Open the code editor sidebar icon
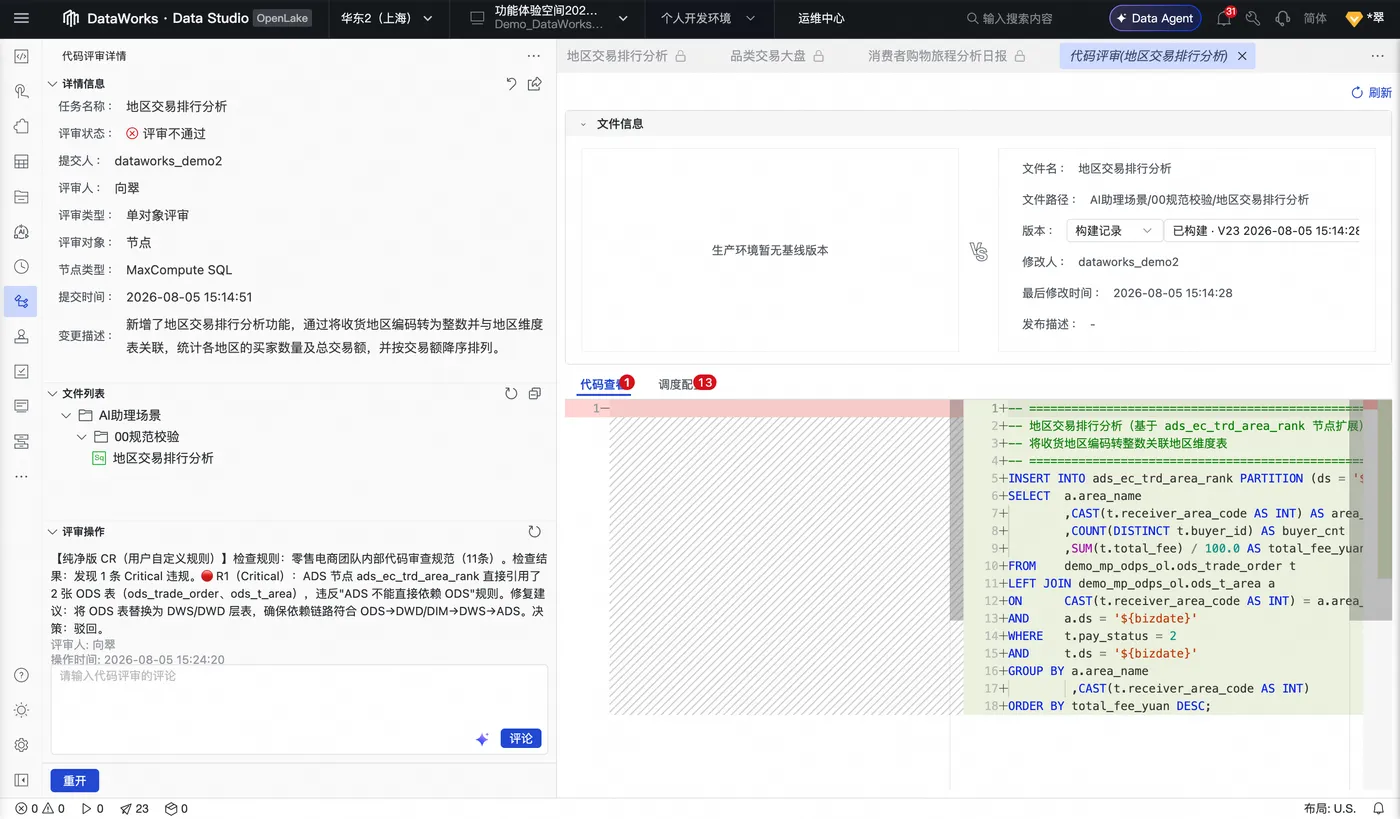Viewport: 1400px width, 819px height. click(21, 56)
